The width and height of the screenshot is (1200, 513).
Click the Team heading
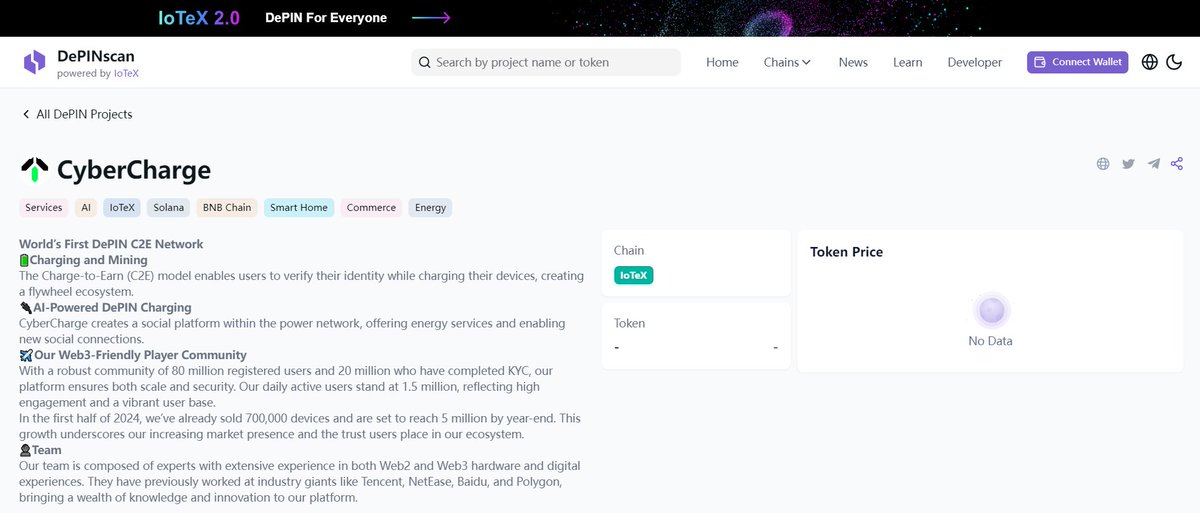(x=46, y=450)
